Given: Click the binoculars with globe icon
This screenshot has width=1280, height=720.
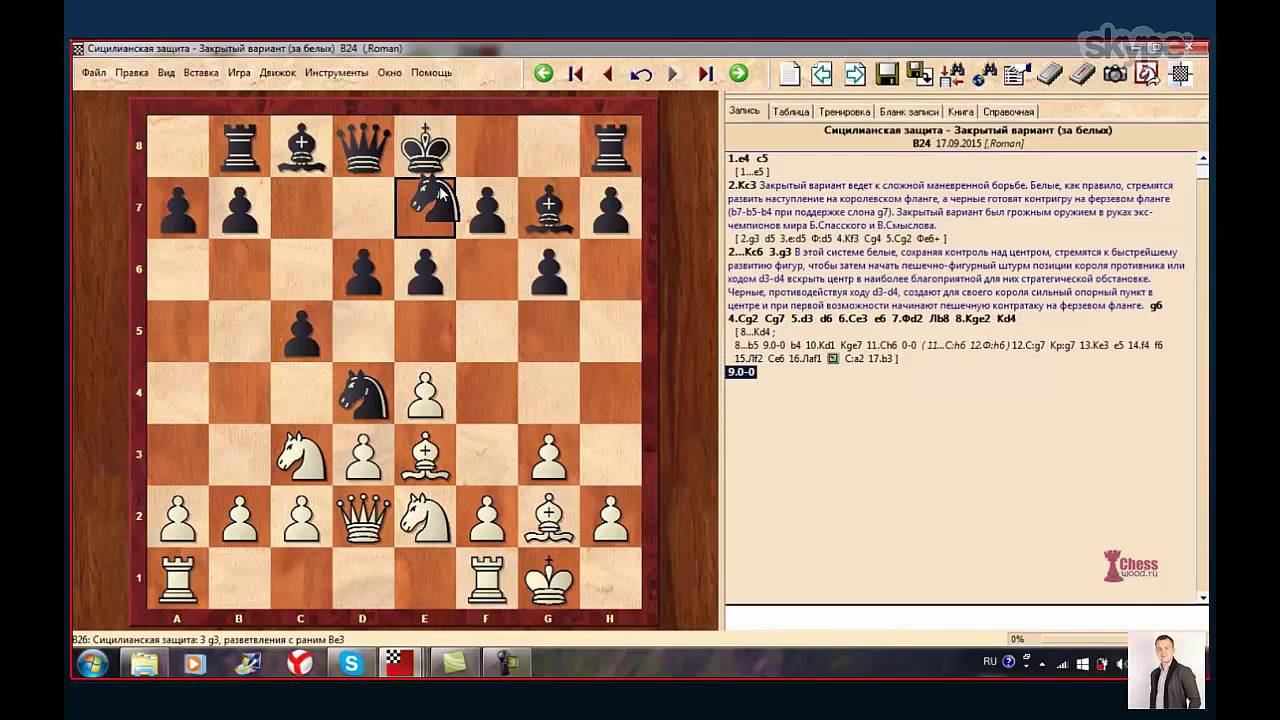Looking at the screenshot, I should [985, 73].
